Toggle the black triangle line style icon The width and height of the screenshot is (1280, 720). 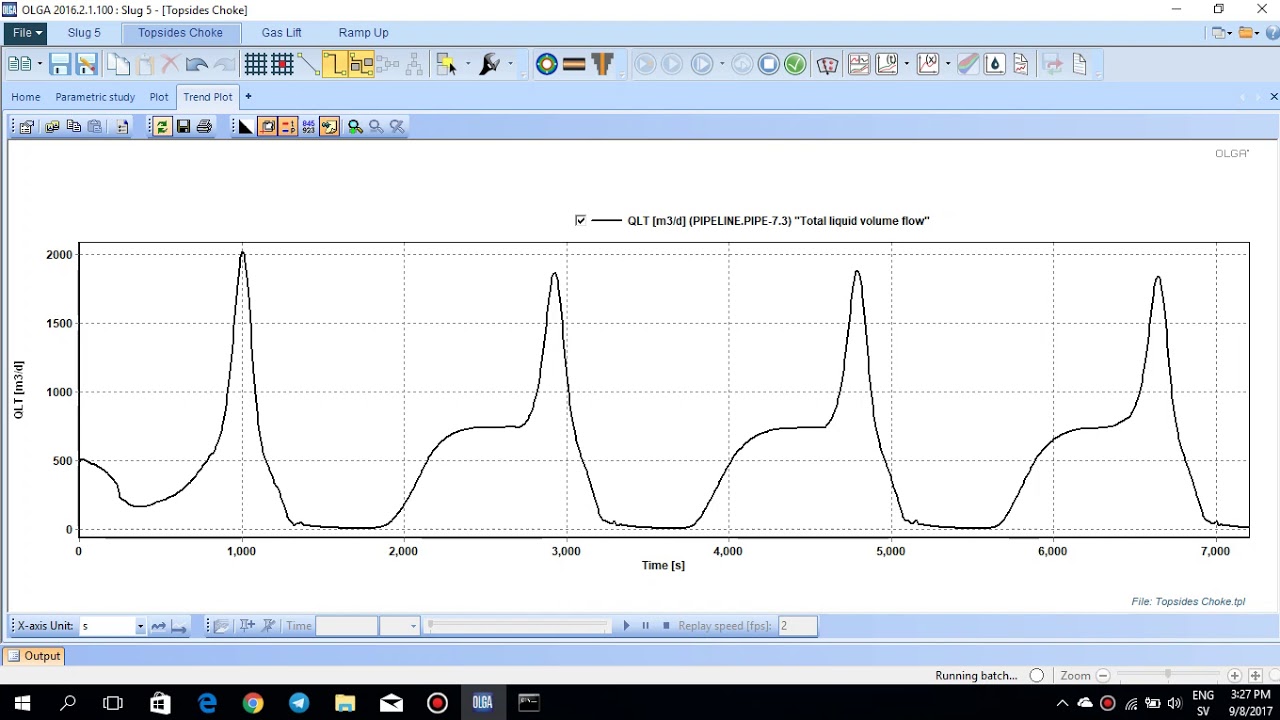[x=245, y=127]
